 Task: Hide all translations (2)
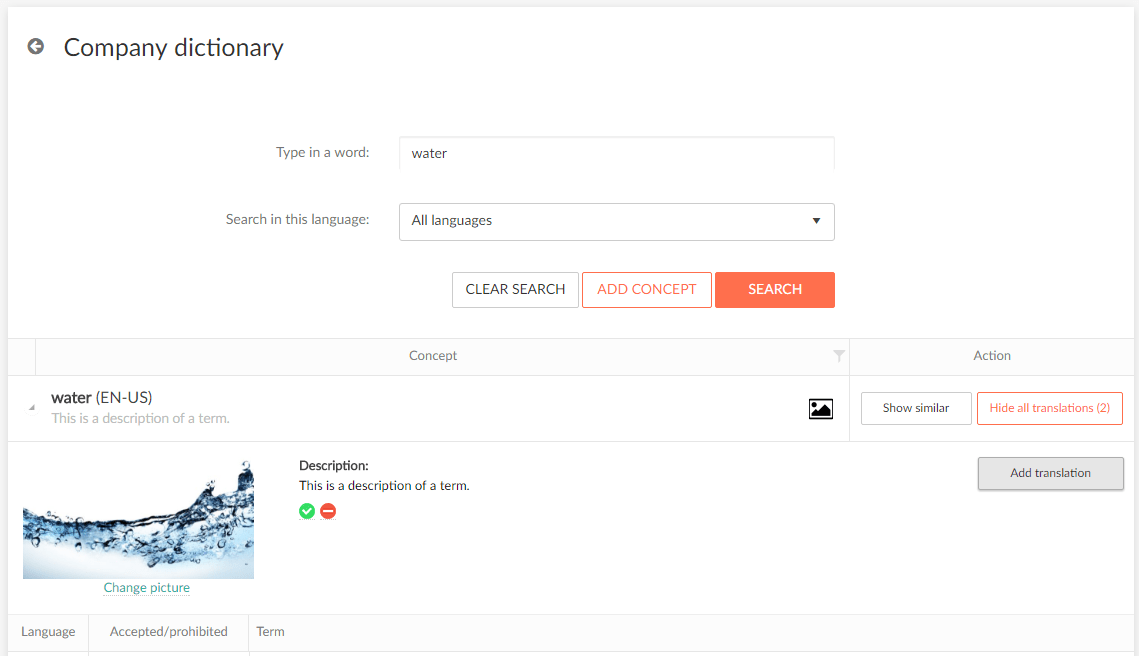[x=1050, y=408]
